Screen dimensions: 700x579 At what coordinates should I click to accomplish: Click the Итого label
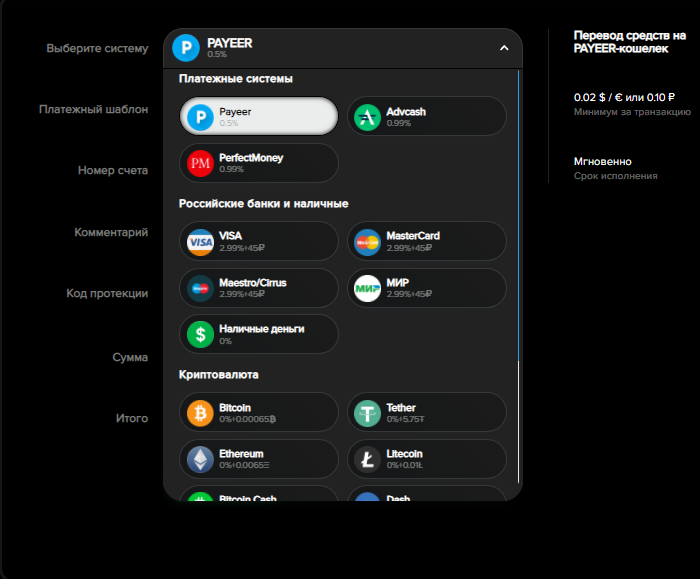click(132, 418)
